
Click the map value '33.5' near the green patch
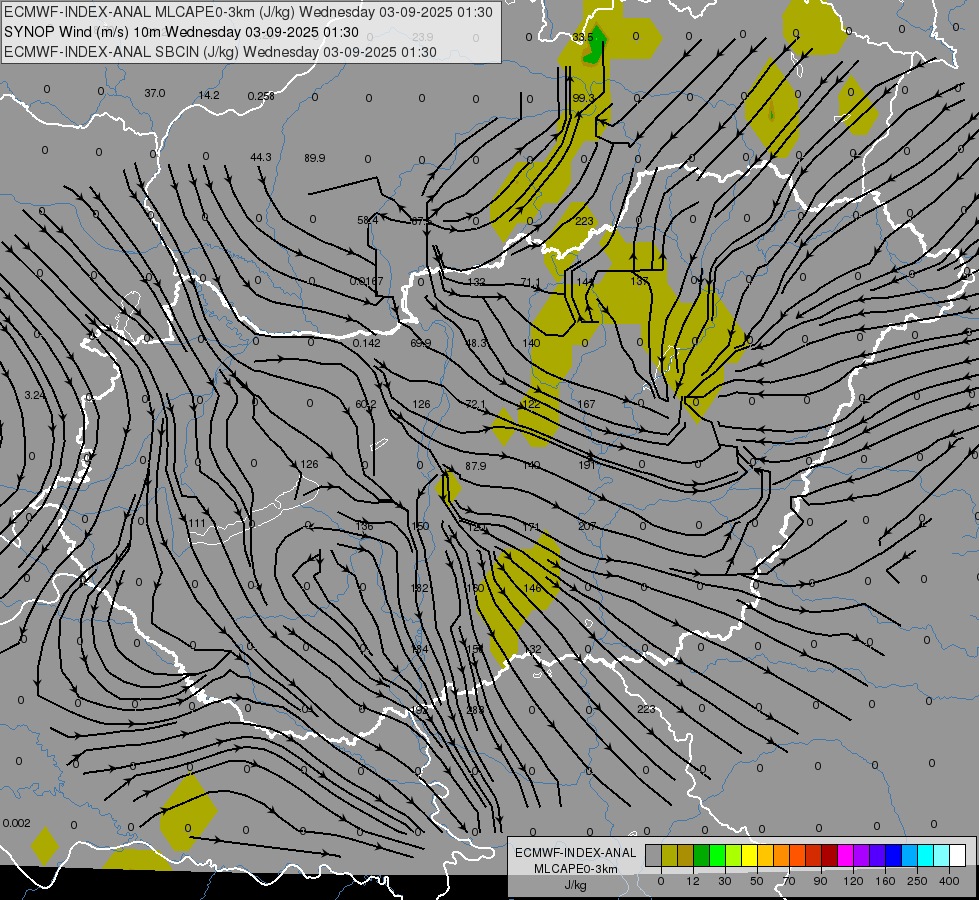(583, 37)
